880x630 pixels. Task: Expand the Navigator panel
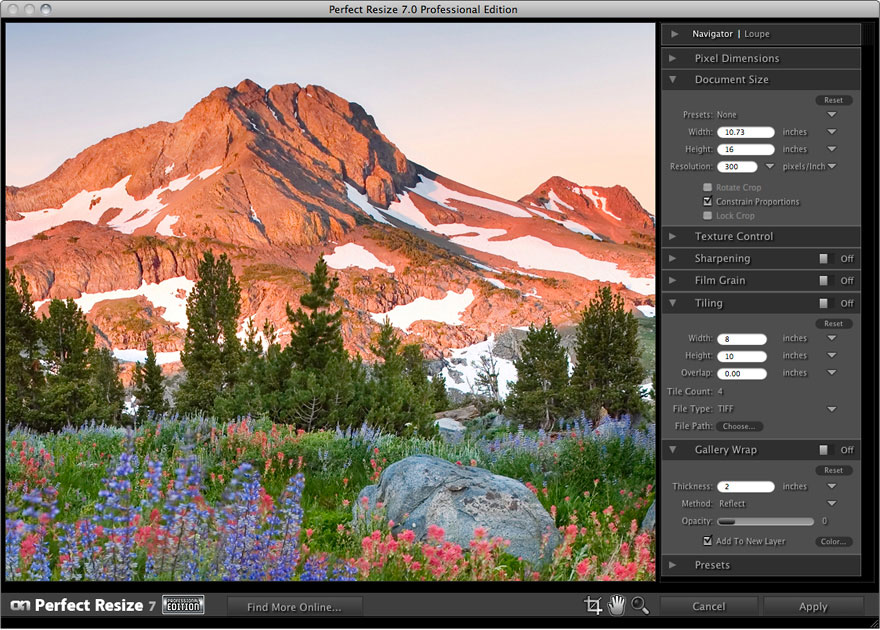pos(675,34)
